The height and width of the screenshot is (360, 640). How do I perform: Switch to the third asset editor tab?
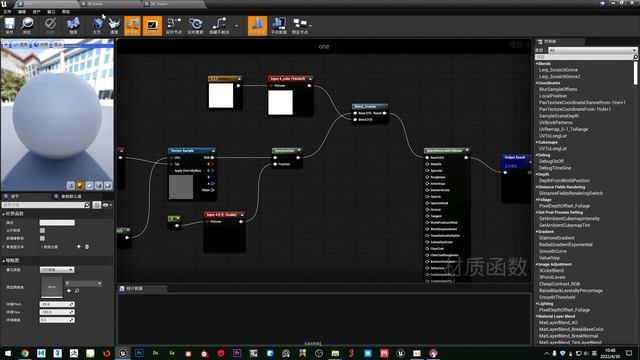tap(173, 4)
